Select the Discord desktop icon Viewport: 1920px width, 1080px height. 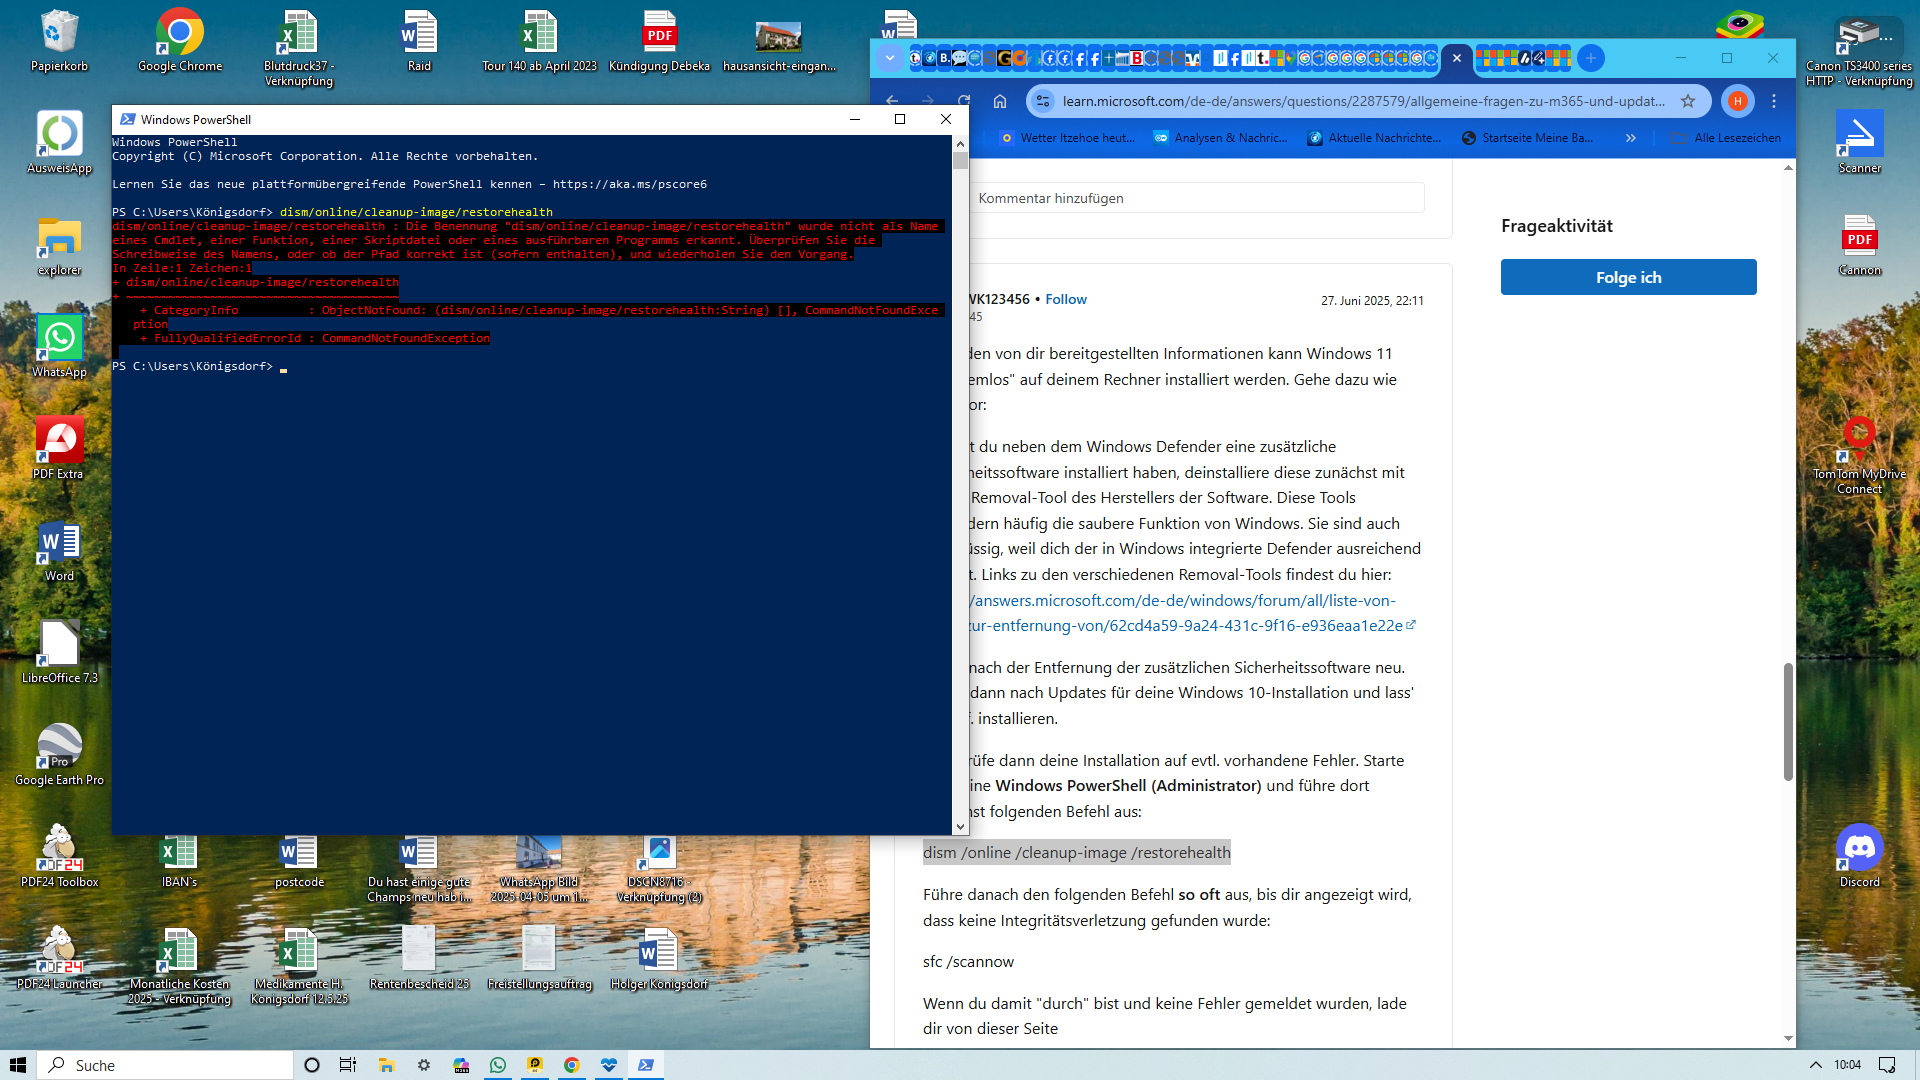(x=1859, y=857)
